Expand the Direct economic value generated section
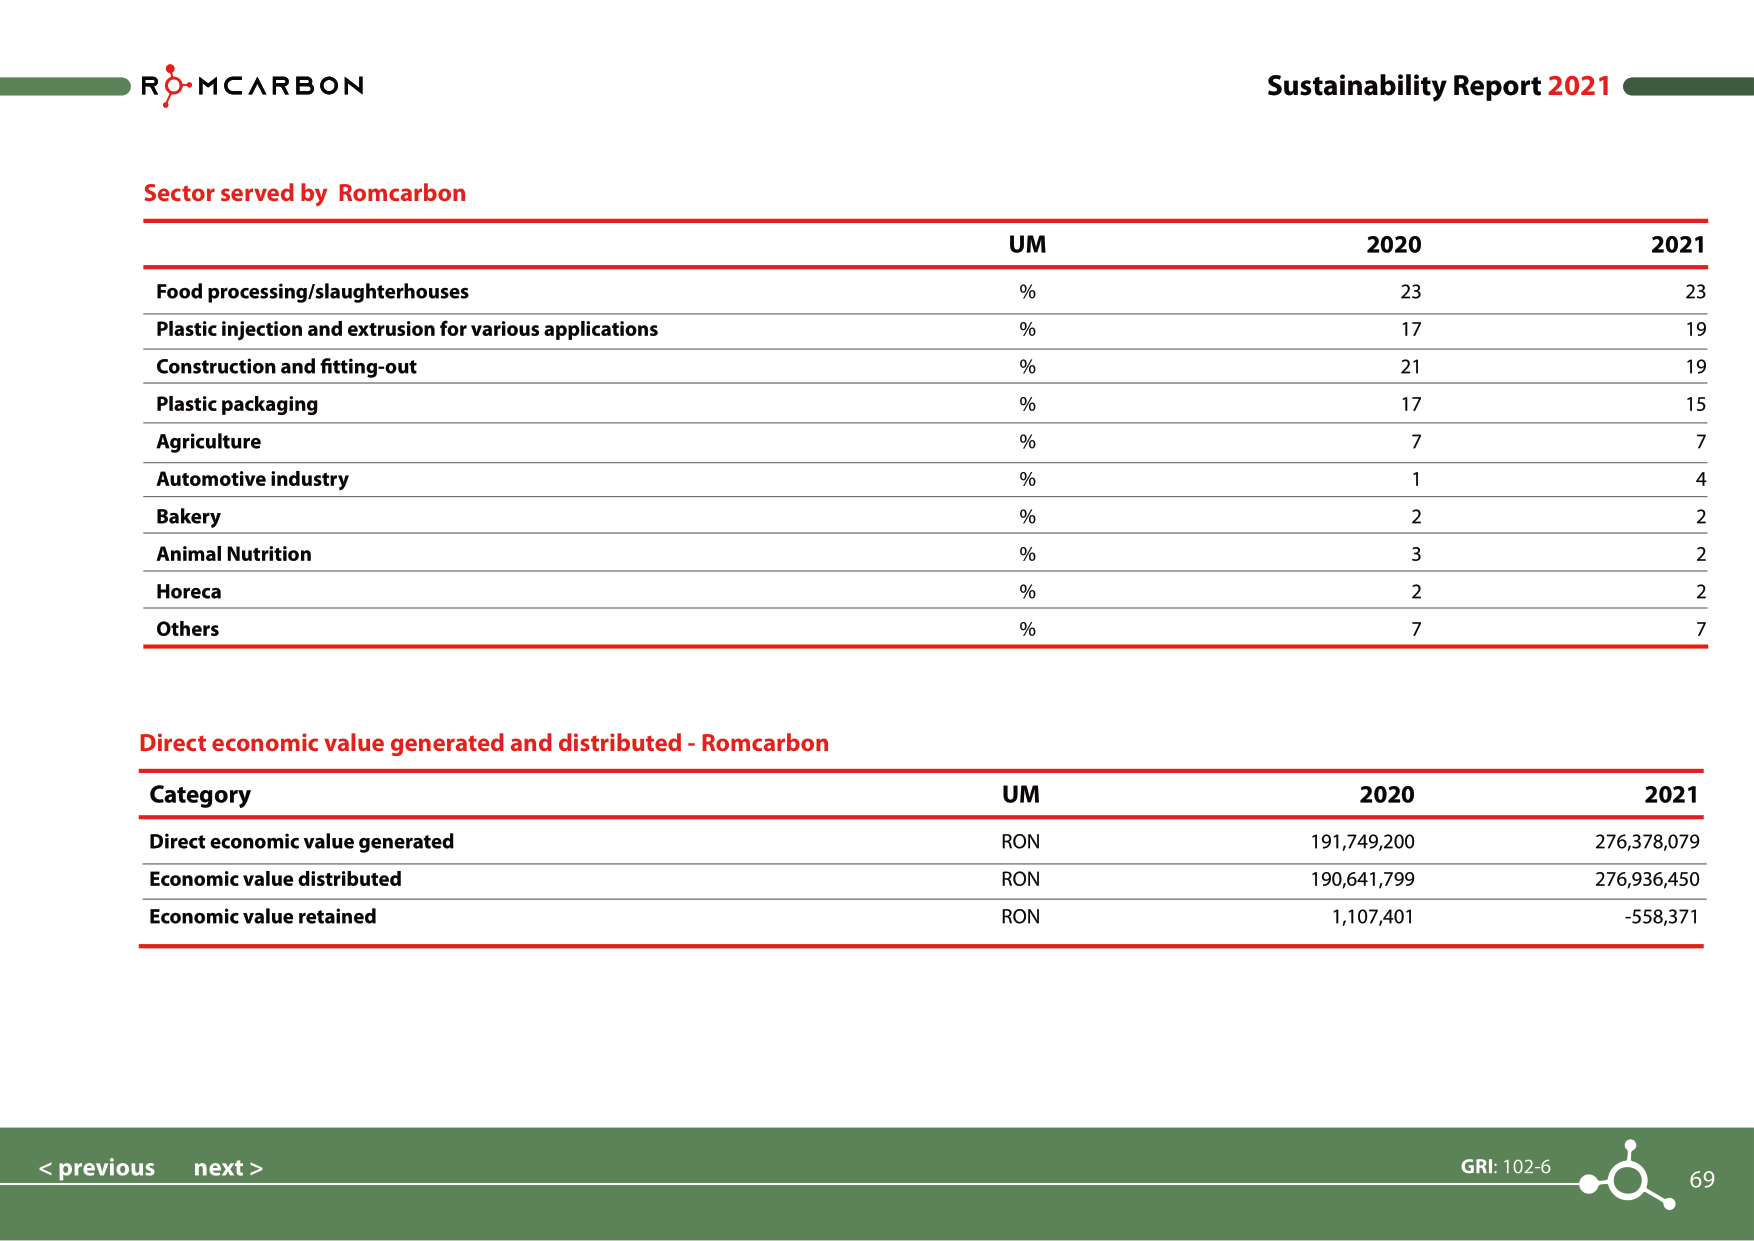 pos(484,742)
